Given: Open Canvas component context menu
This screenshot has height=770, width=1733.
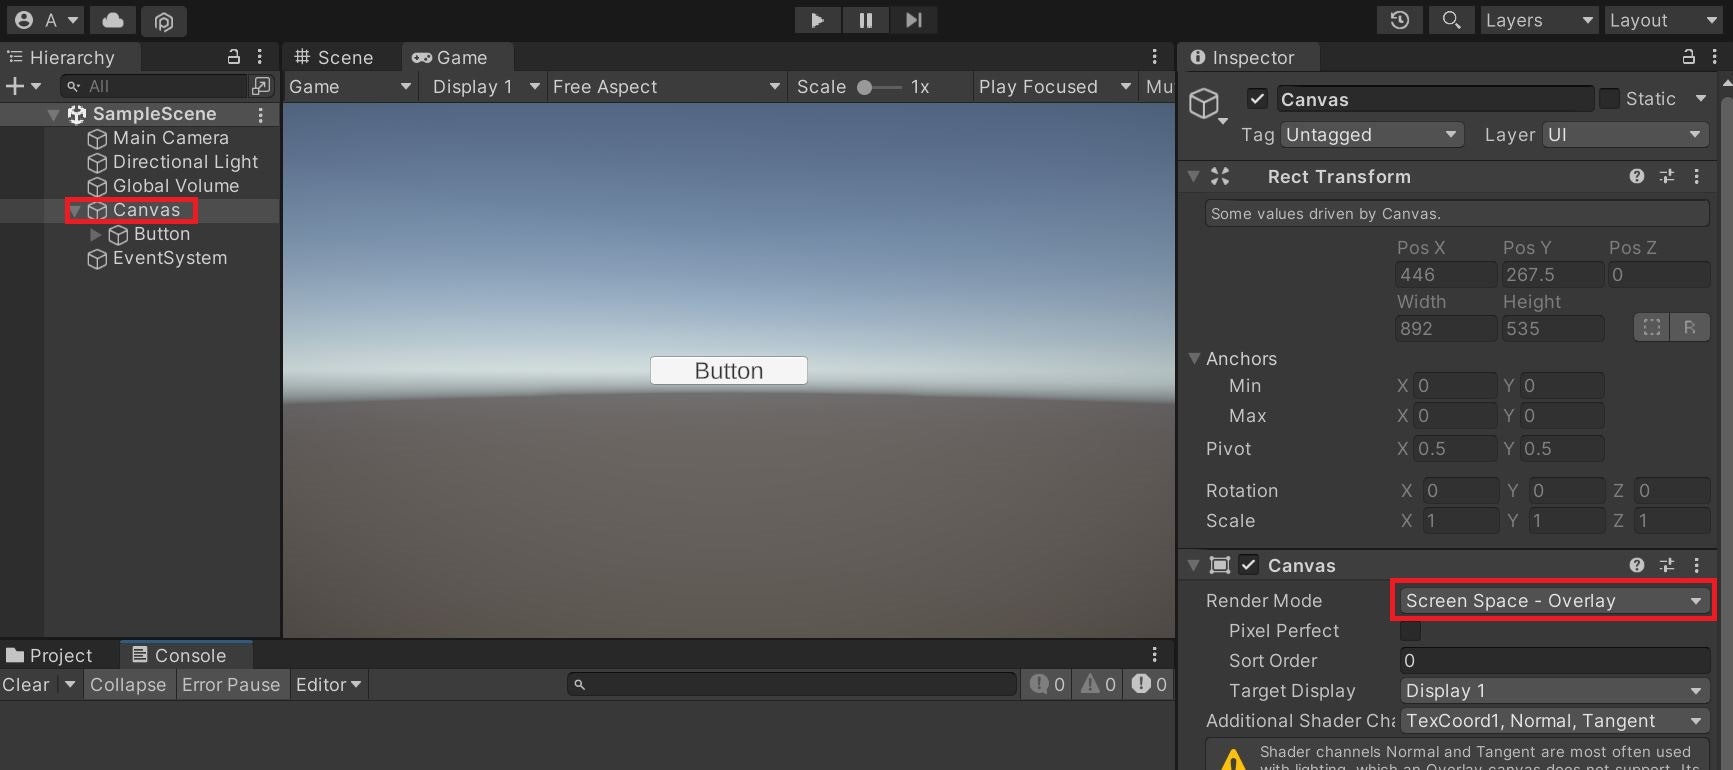Looking at the screenshot, I should pos(1696,565).
